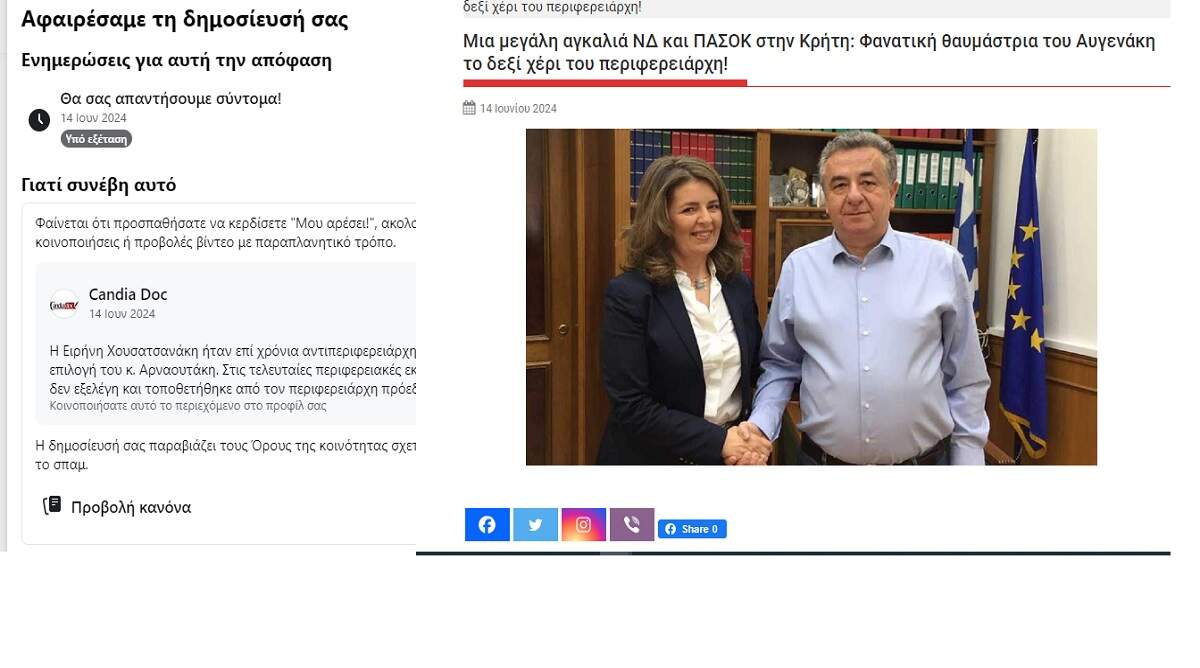Click the Instagram share icon

coord(584,525)
